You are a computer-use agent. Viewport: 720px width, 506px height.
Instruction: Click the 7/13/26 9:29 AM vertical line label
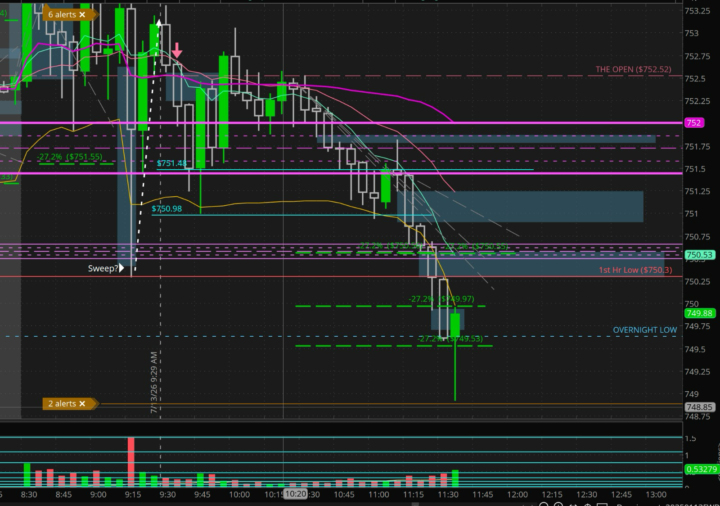[x=154, y=382]
